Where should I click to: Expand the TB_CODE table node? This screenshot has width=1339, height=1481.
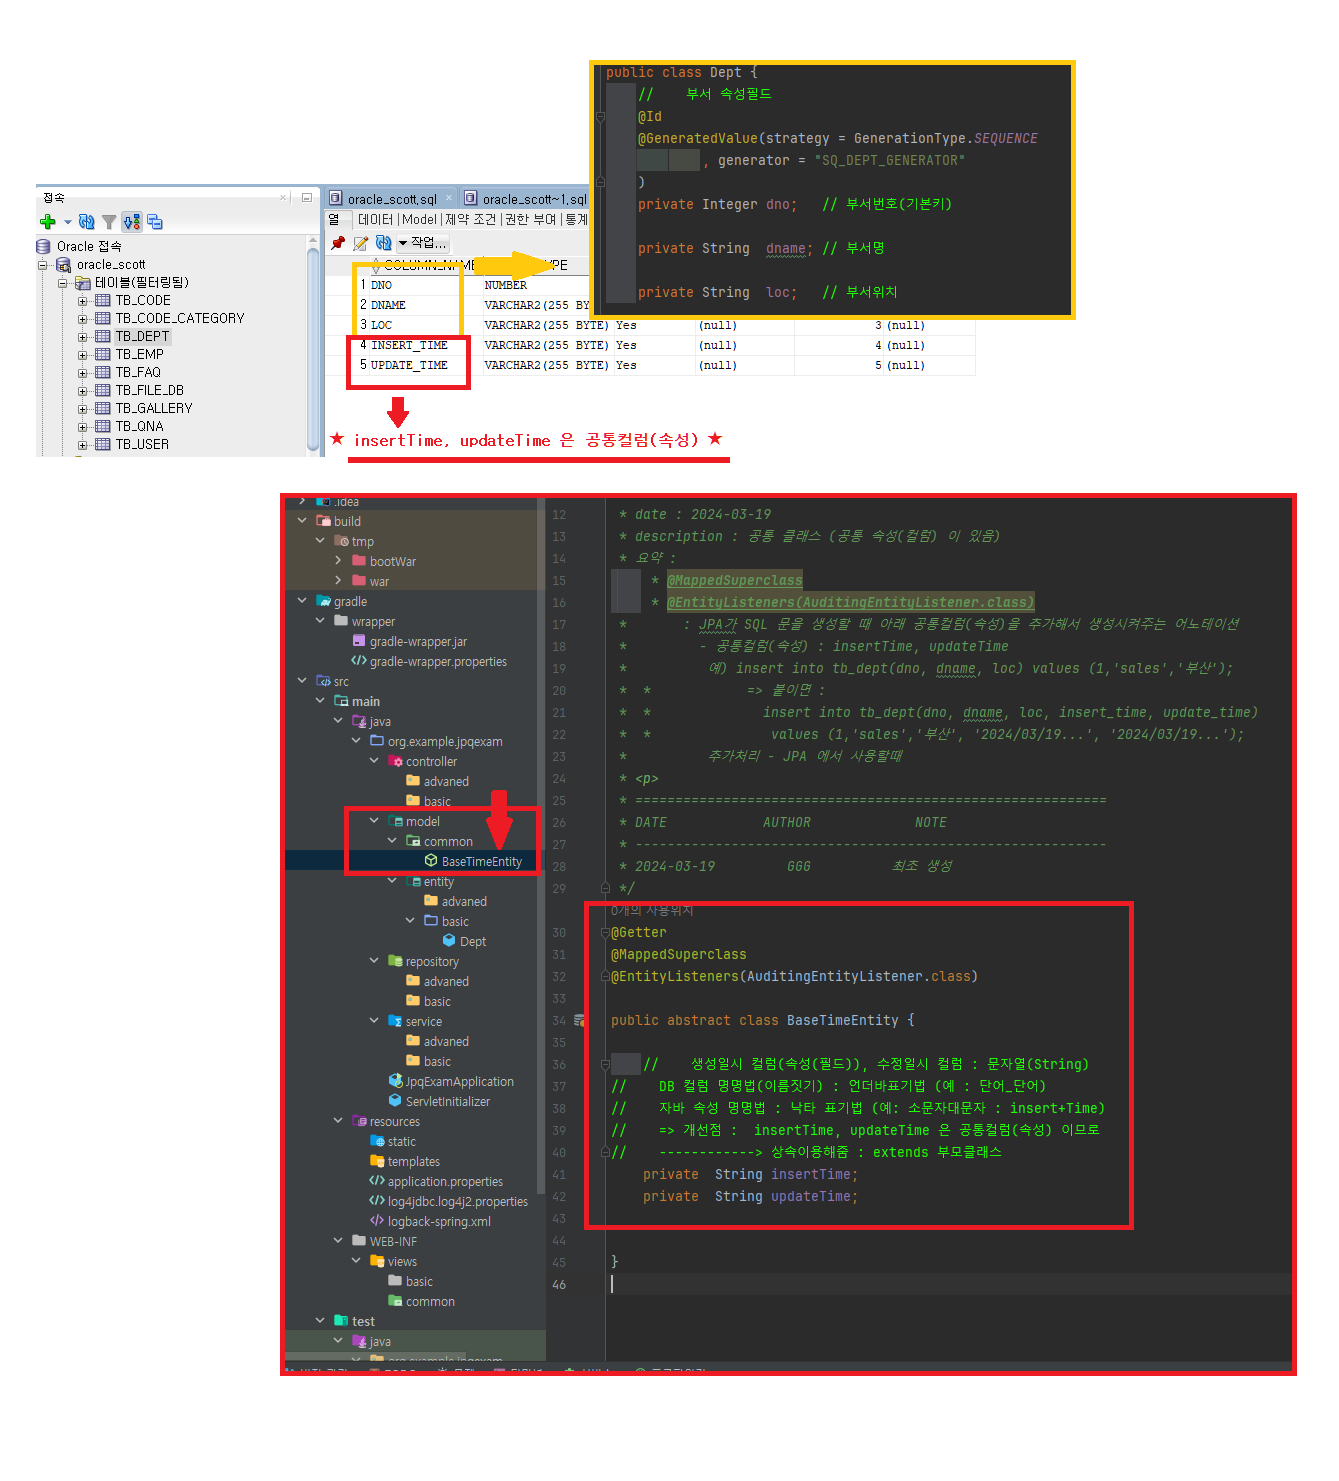tap(83, 301)
